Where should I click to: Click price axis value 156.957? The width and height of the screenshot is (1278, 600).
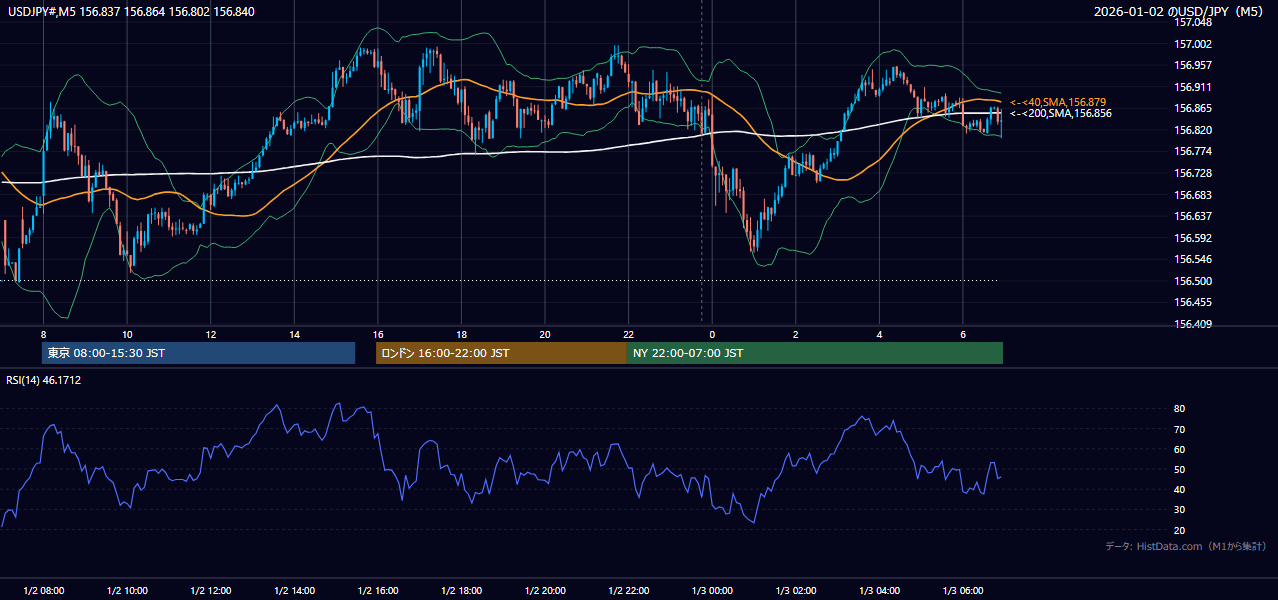pos(1193,65)
